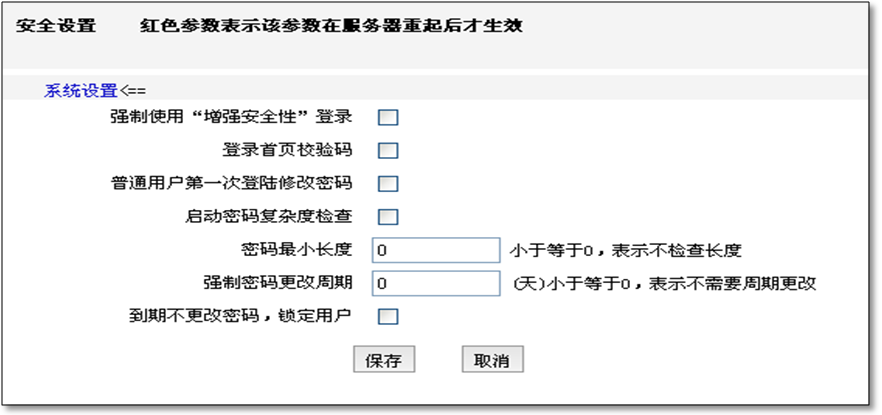Viewport: 882px width, 415px height.
Task: Select the 安全设置 page title
Action: pyautogui.click(x=56, y=26)
